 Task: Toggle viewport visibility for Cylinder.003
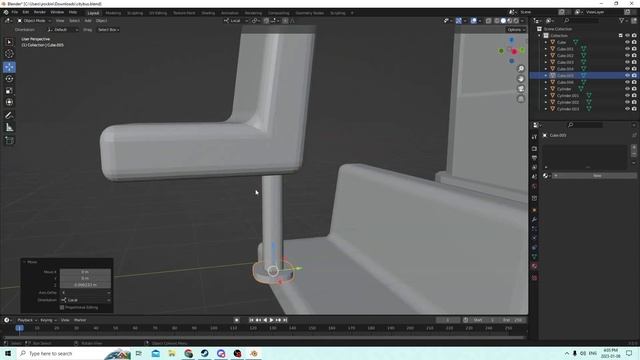[x=627, y=109]
